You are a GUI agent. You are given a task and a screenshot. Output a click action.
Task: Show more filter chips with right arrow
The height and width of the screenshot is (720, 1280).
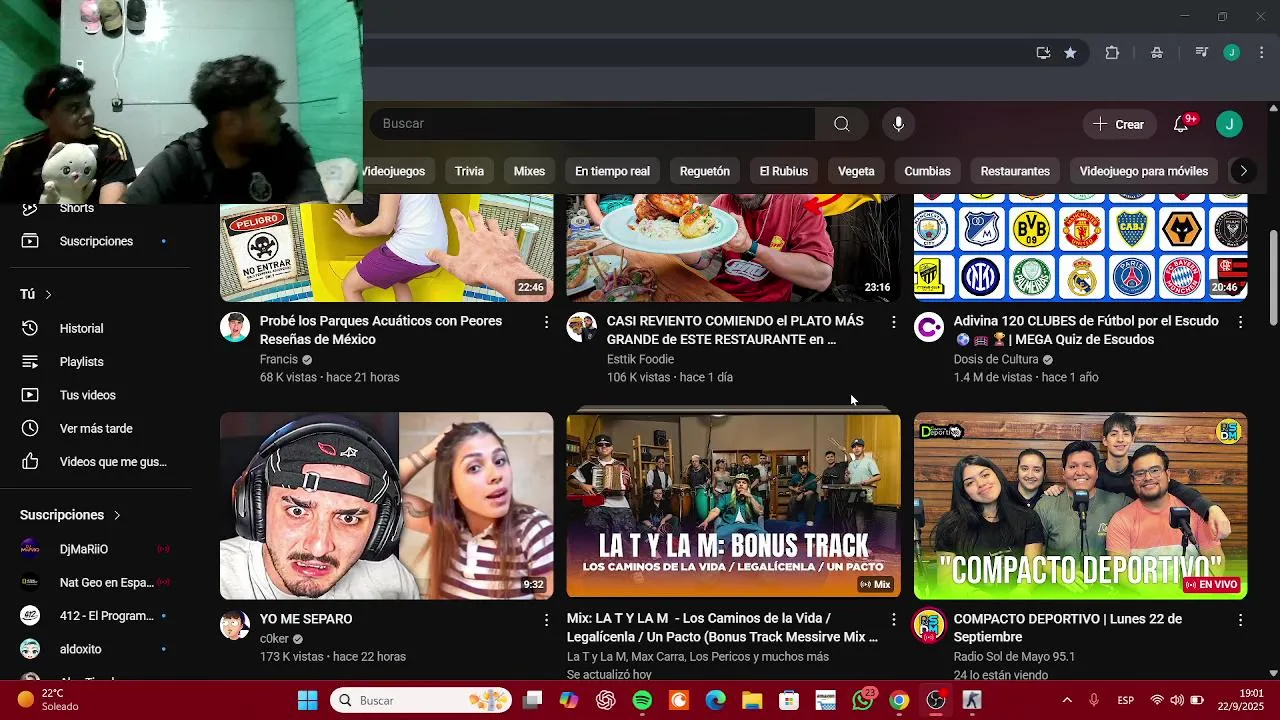click(x=1243, y=171)
